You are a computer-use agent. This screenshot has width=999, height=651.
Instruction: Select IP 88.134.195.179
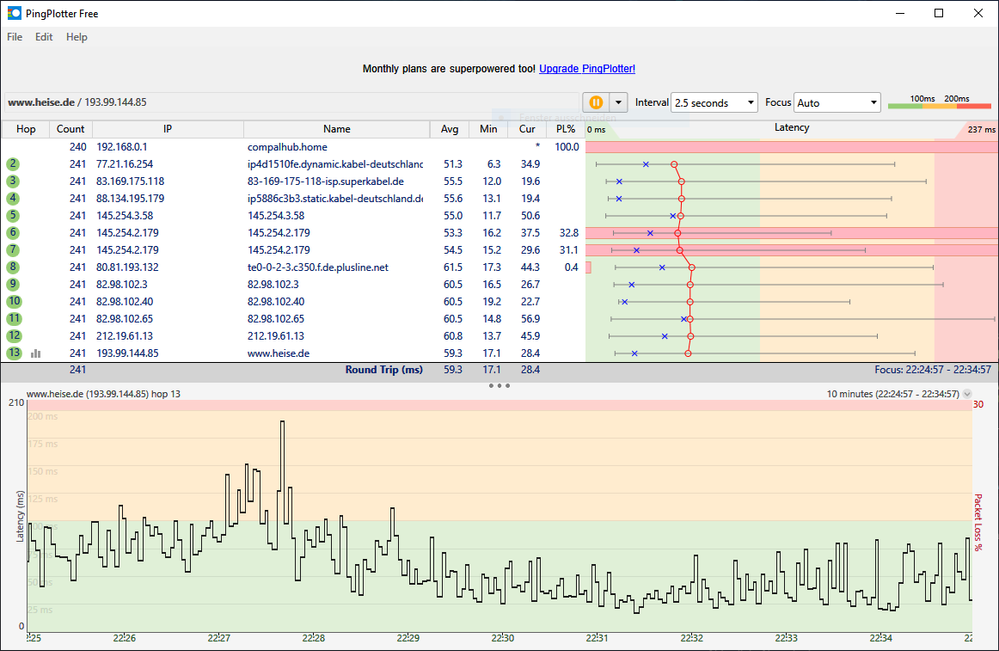[x=130, y=199]
